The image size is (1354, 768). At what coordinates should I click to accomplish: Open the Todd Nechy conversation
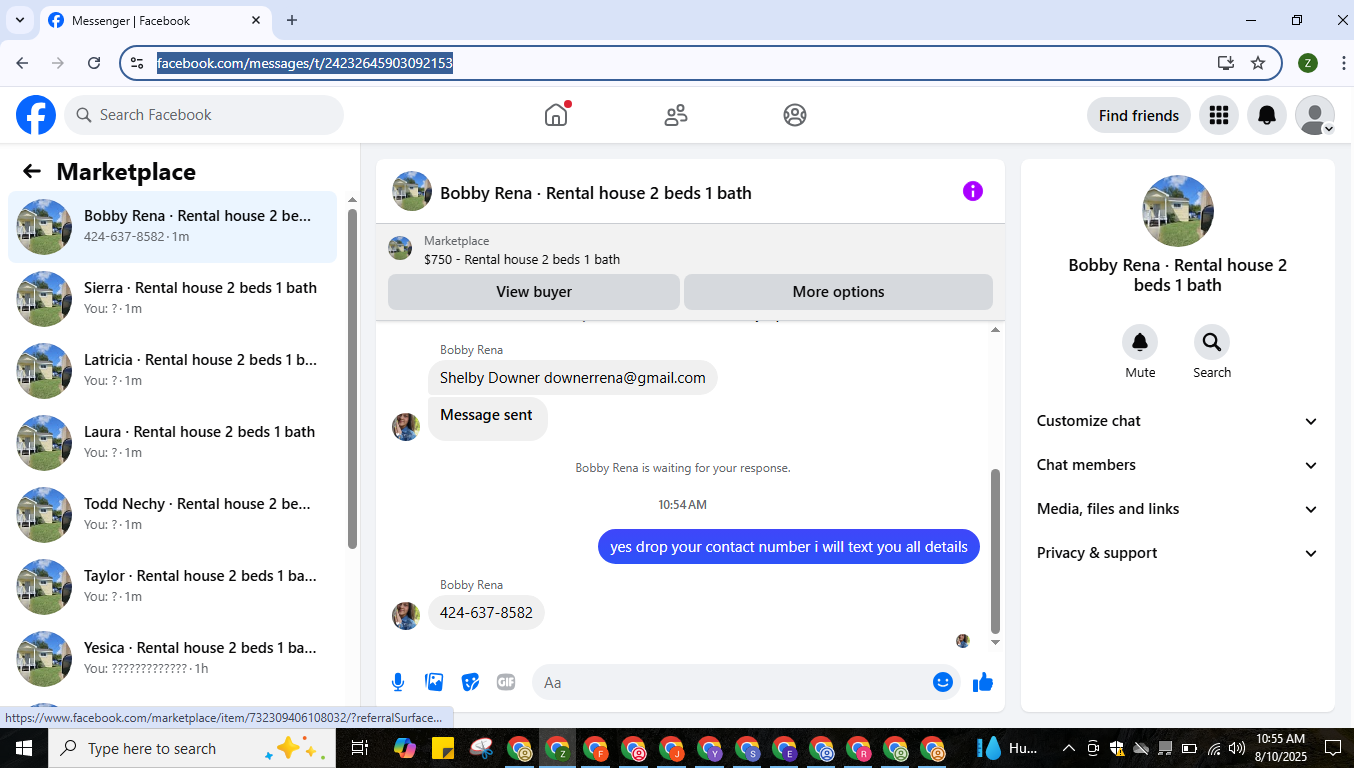tap(172, 515)
